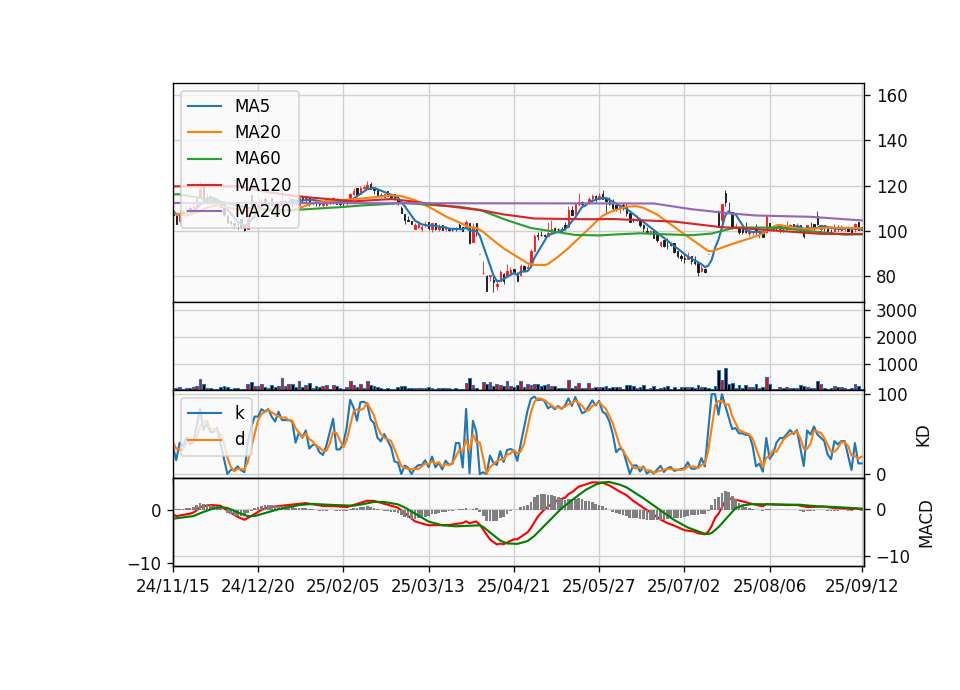Click the 'k' legend label in KD panel
This screenshot has height=690, width=960.
239,413
